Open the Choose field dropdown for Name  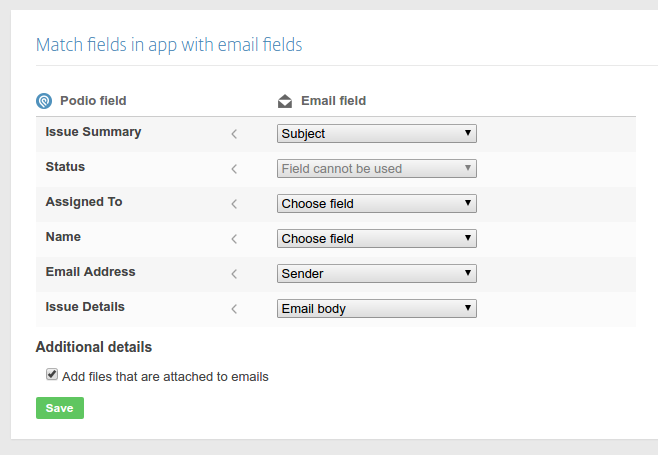pos(377,238)
